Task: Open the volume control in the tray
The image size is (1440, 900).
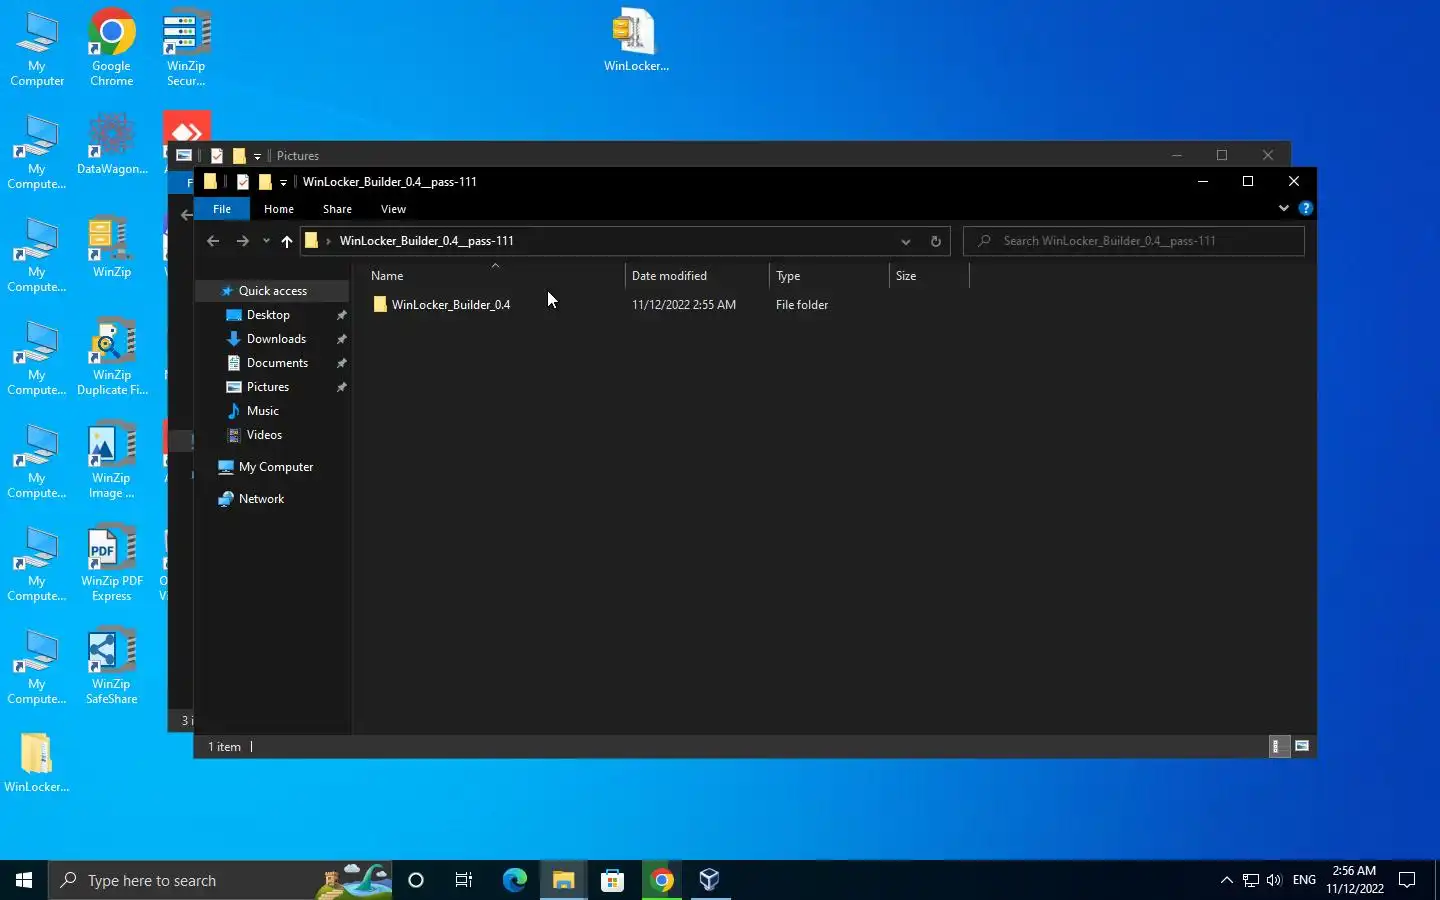Action: click(1274, 880)
